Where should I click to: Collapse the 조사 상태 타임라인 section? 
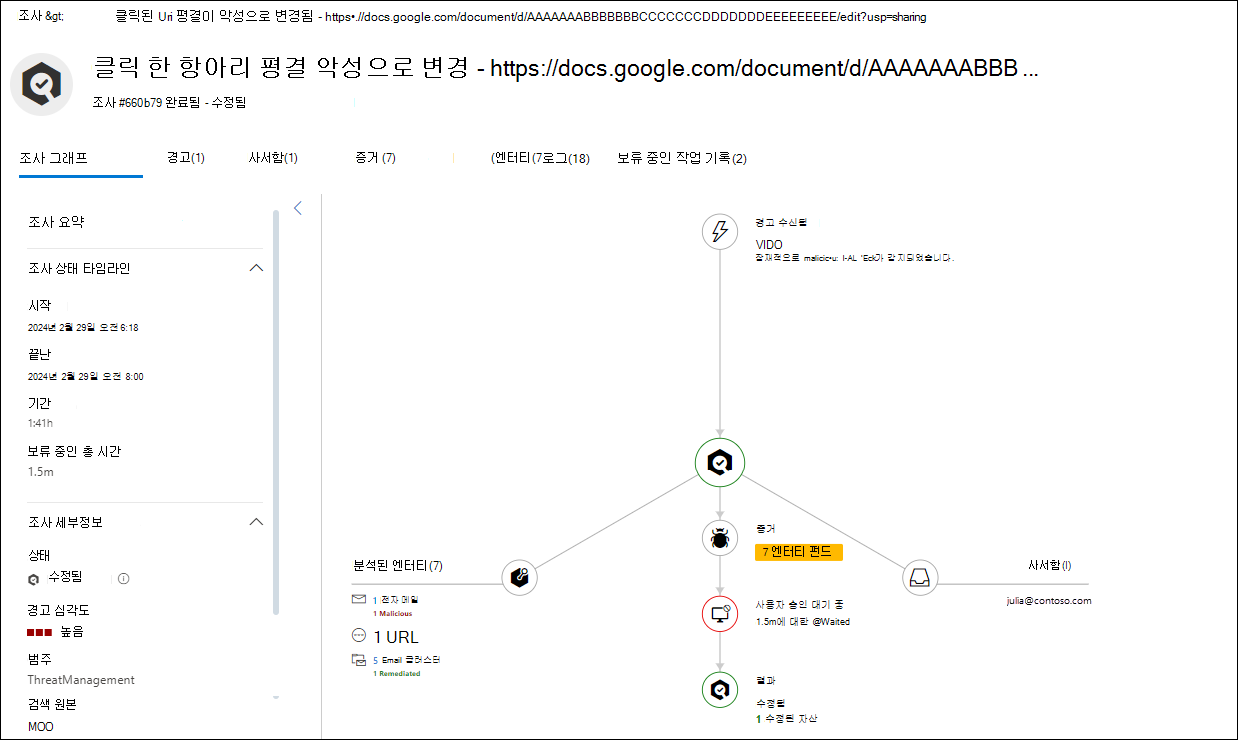(256, 268)
